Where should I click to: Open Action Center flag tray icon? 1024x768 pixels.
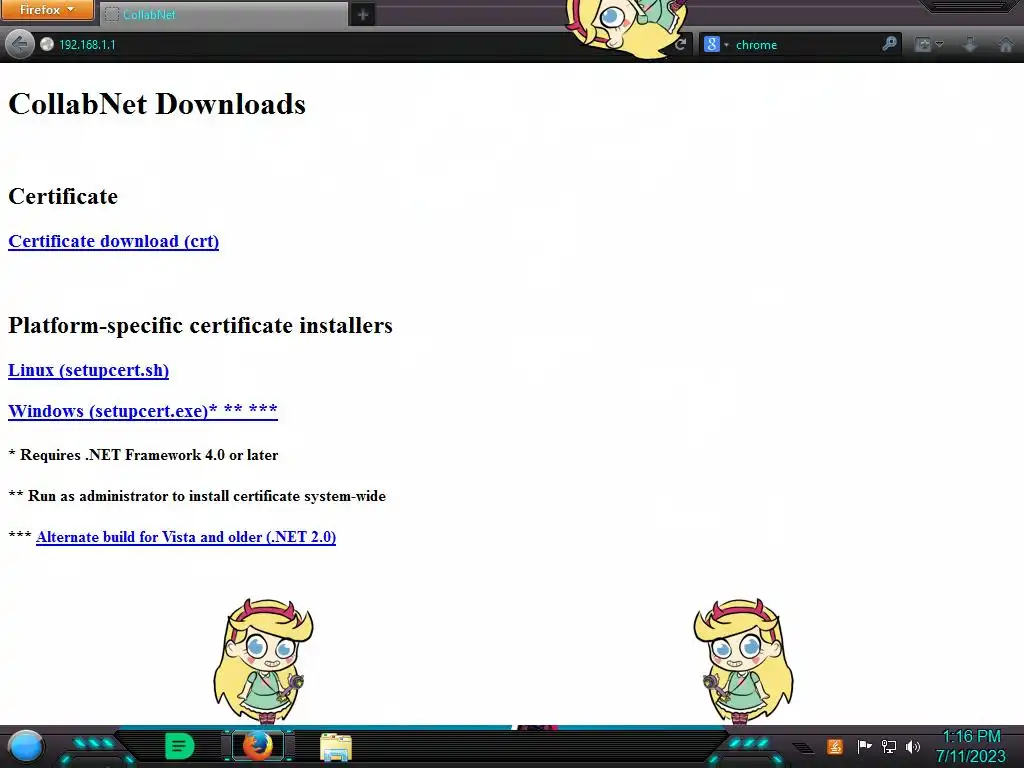[x=864, y=746]
